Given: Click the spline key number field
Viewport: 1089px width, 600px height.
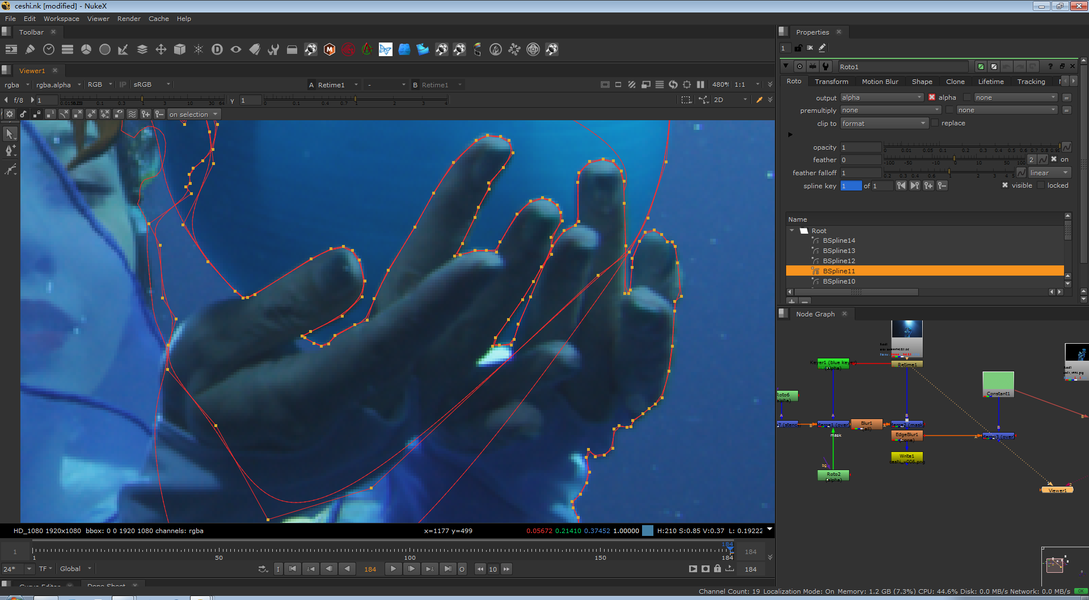Looking at the screenshot, I should click(x=851, y=185).
